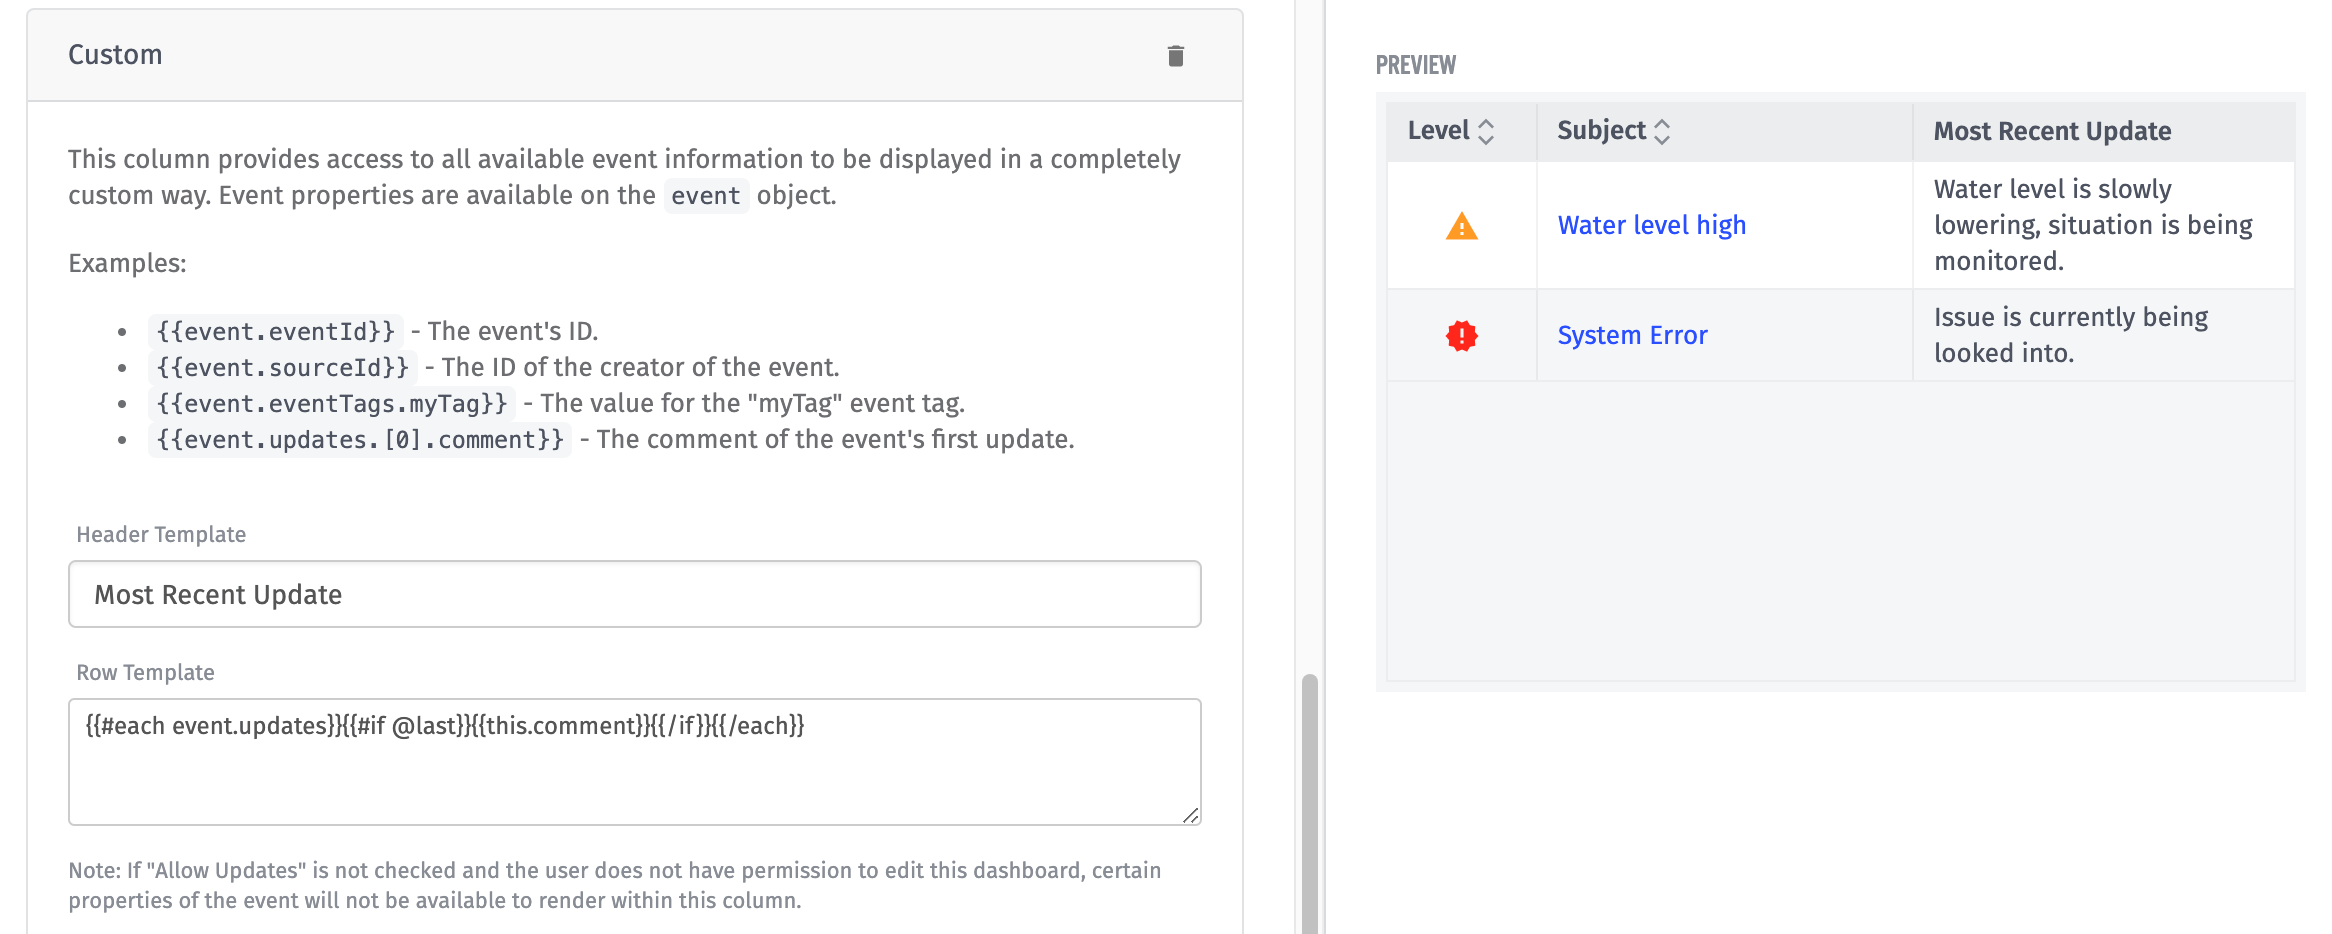Click the Most Recent Update column header
2332x934 pixels.
coord(2052,132)
